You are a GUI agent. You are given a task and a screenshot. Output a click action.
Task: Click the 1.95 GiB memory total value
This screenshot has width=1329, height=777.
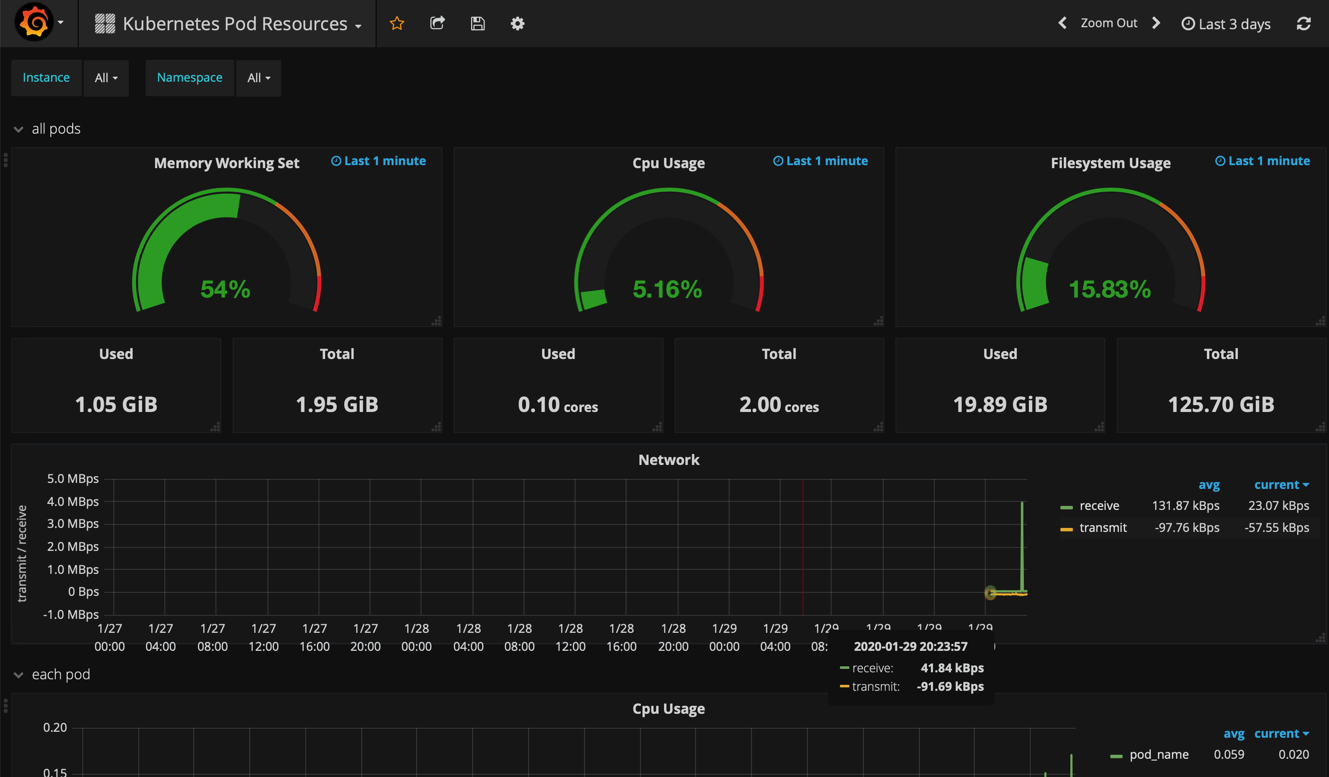click(337, 404)
